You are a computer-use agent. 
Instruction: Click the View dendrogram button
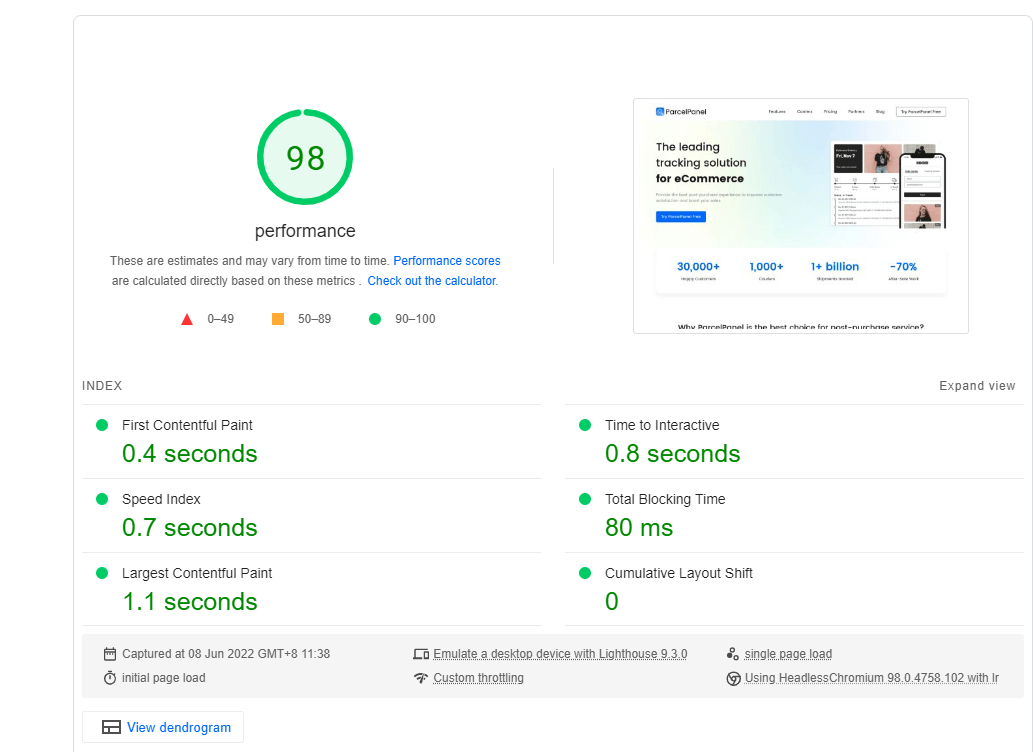[x=163, y=727]
